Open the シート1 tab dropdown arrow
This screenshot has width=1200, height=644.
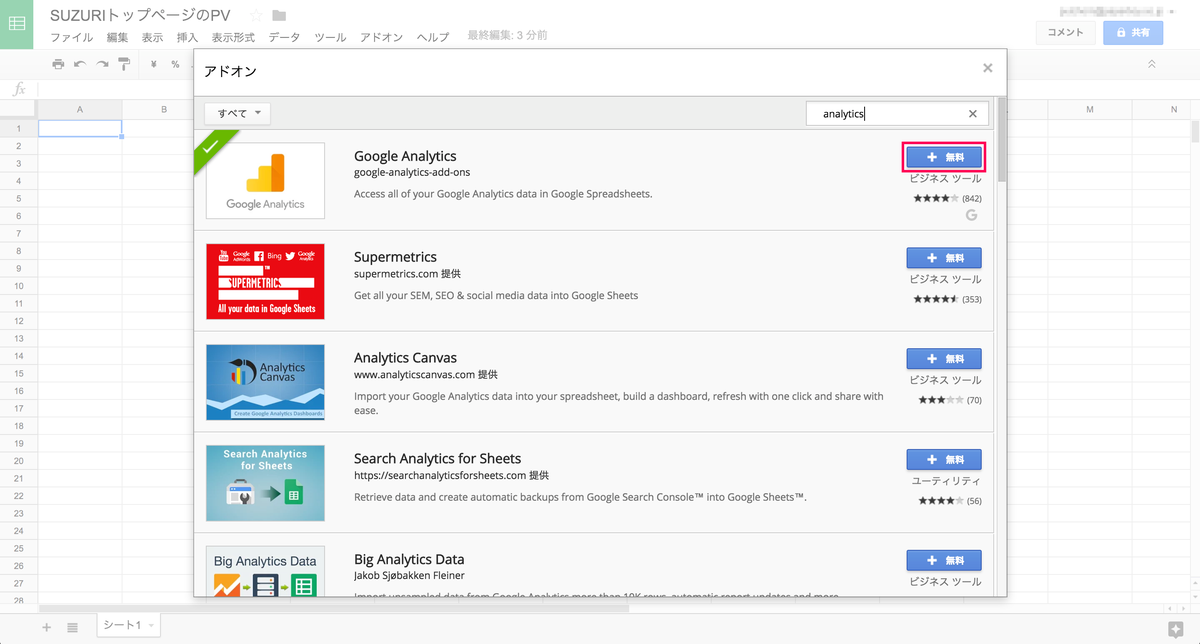(150, 626)
